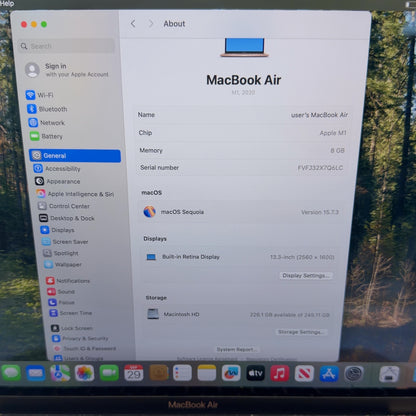Open Wi-Fi settings in sidebar
This screenshot has width=416, height=416.
[x=40, y=95]
